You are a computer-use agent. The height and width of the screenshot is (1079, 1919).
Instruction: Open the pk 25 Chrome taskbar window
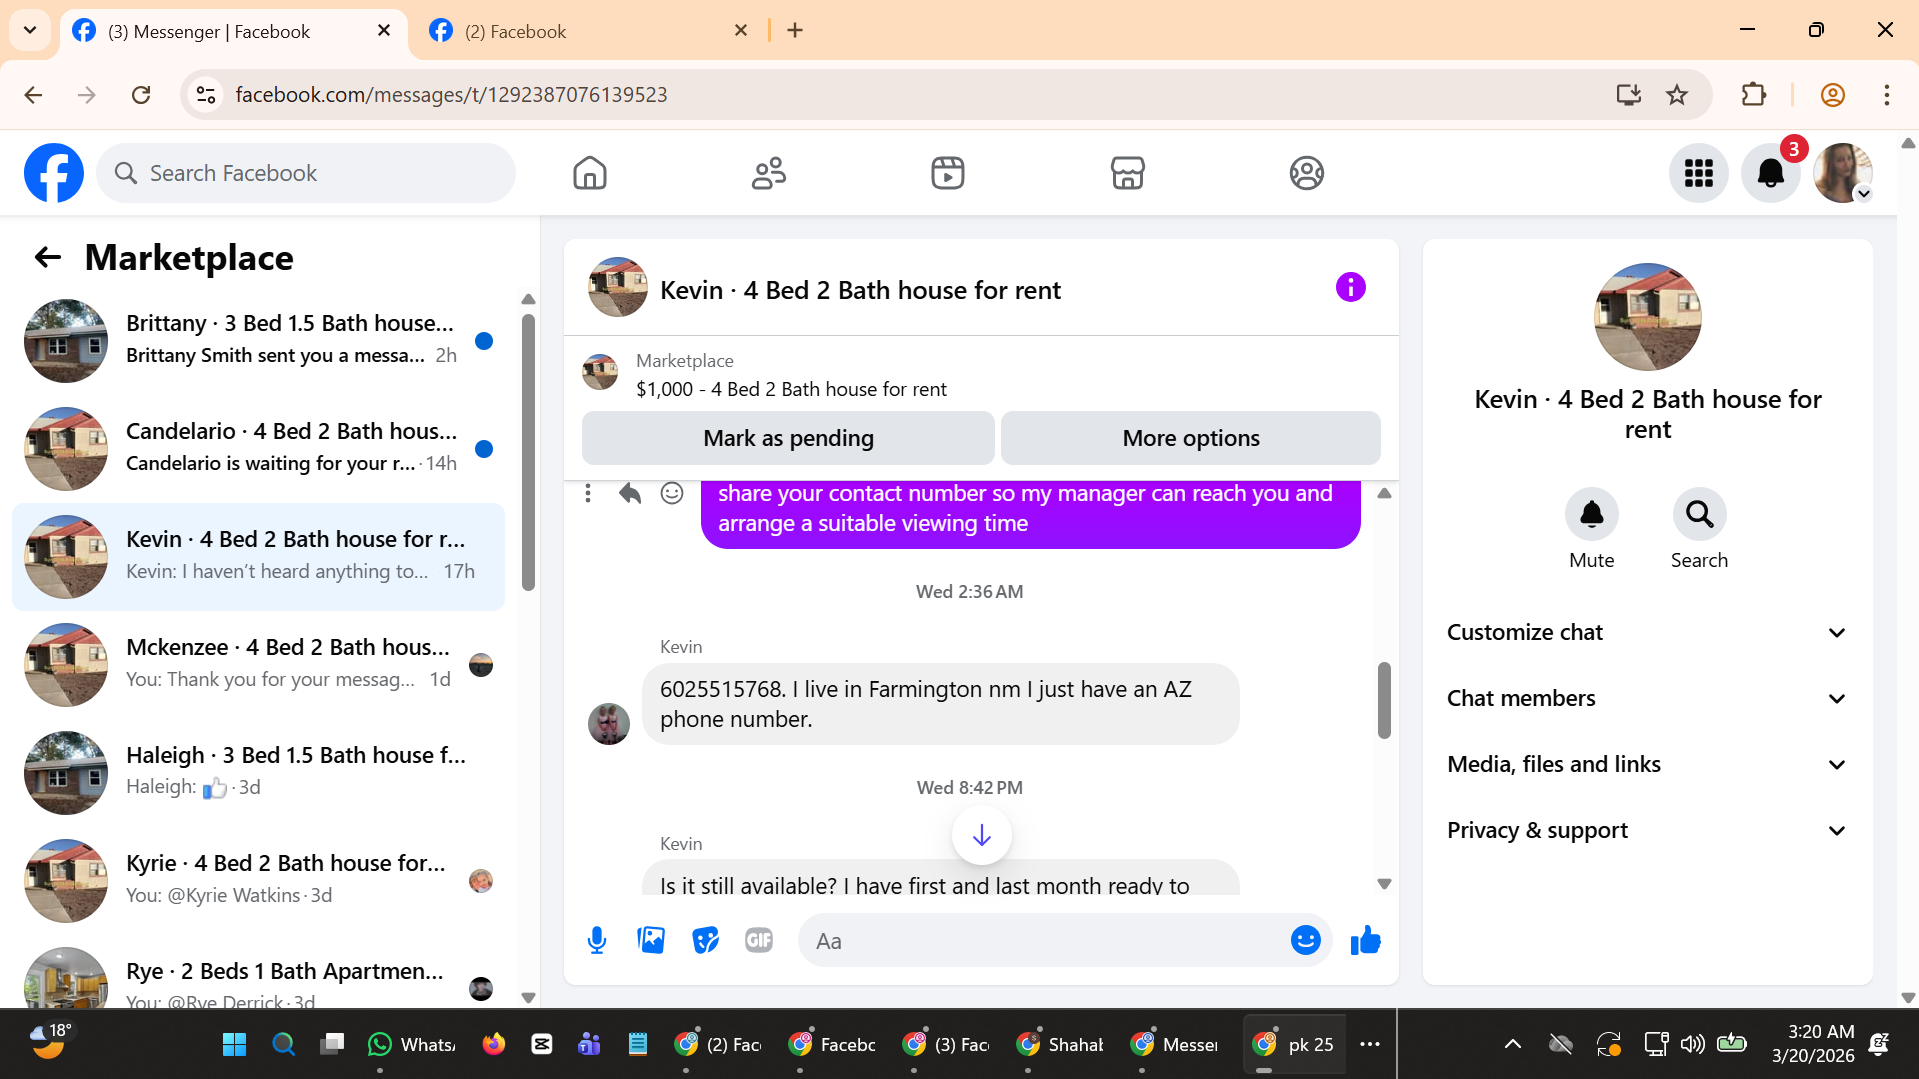pos(1293,1044)
